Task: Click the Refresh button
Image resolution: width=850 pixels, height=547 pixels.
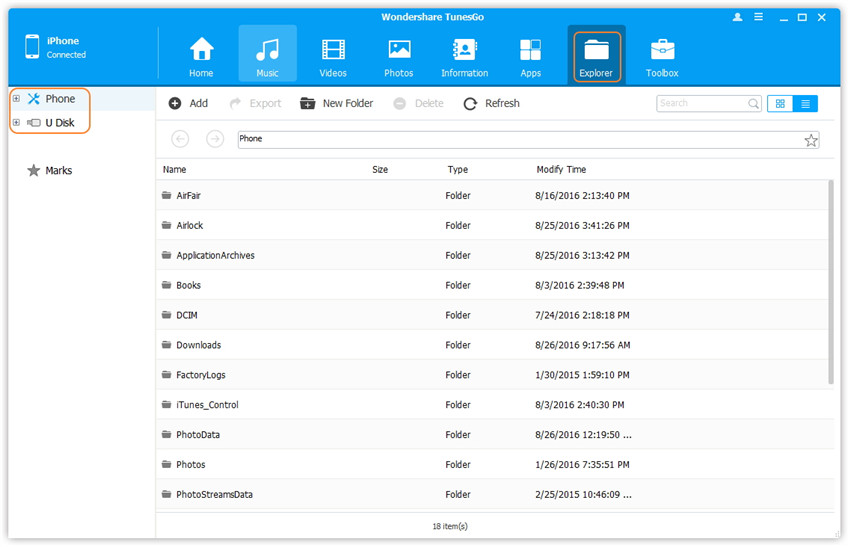Action: point(491,103)
